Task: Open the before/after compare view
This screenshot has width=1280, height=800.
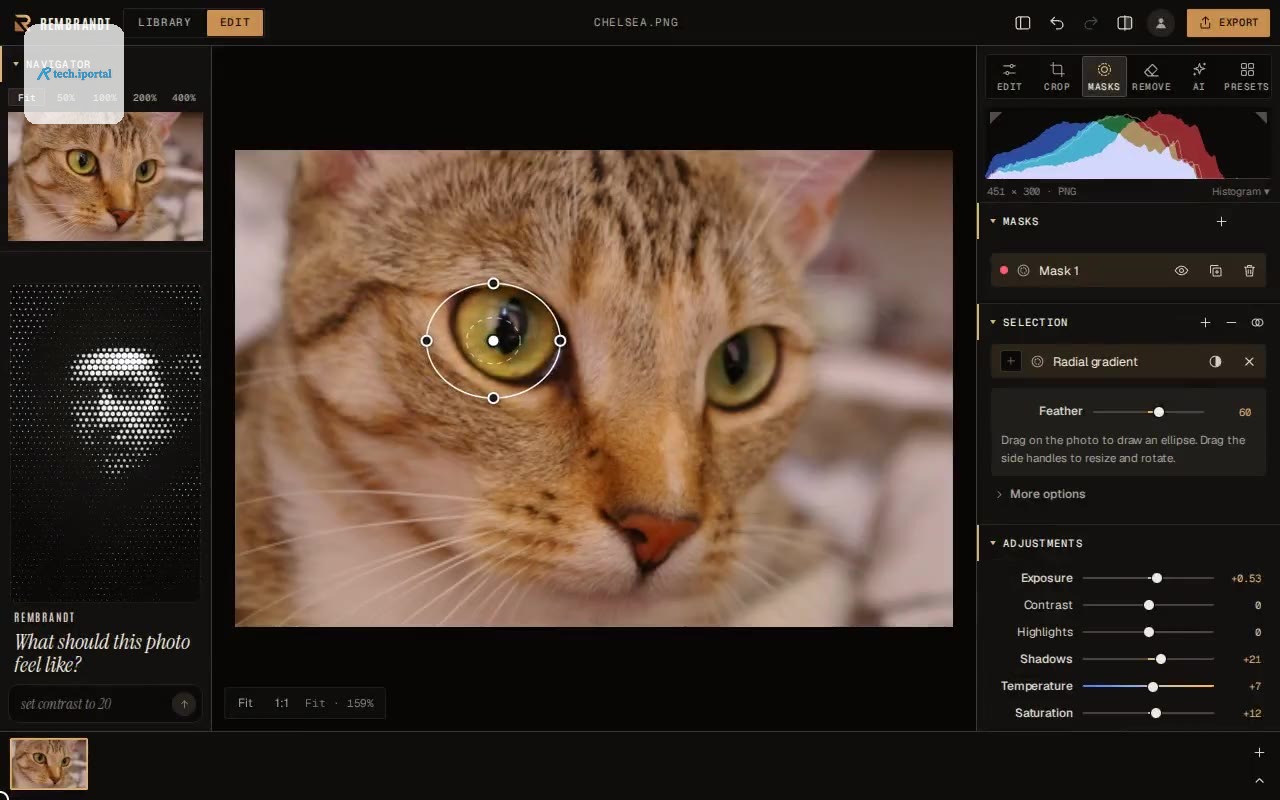Action: pyautogui.click(x=1125, y=22)
